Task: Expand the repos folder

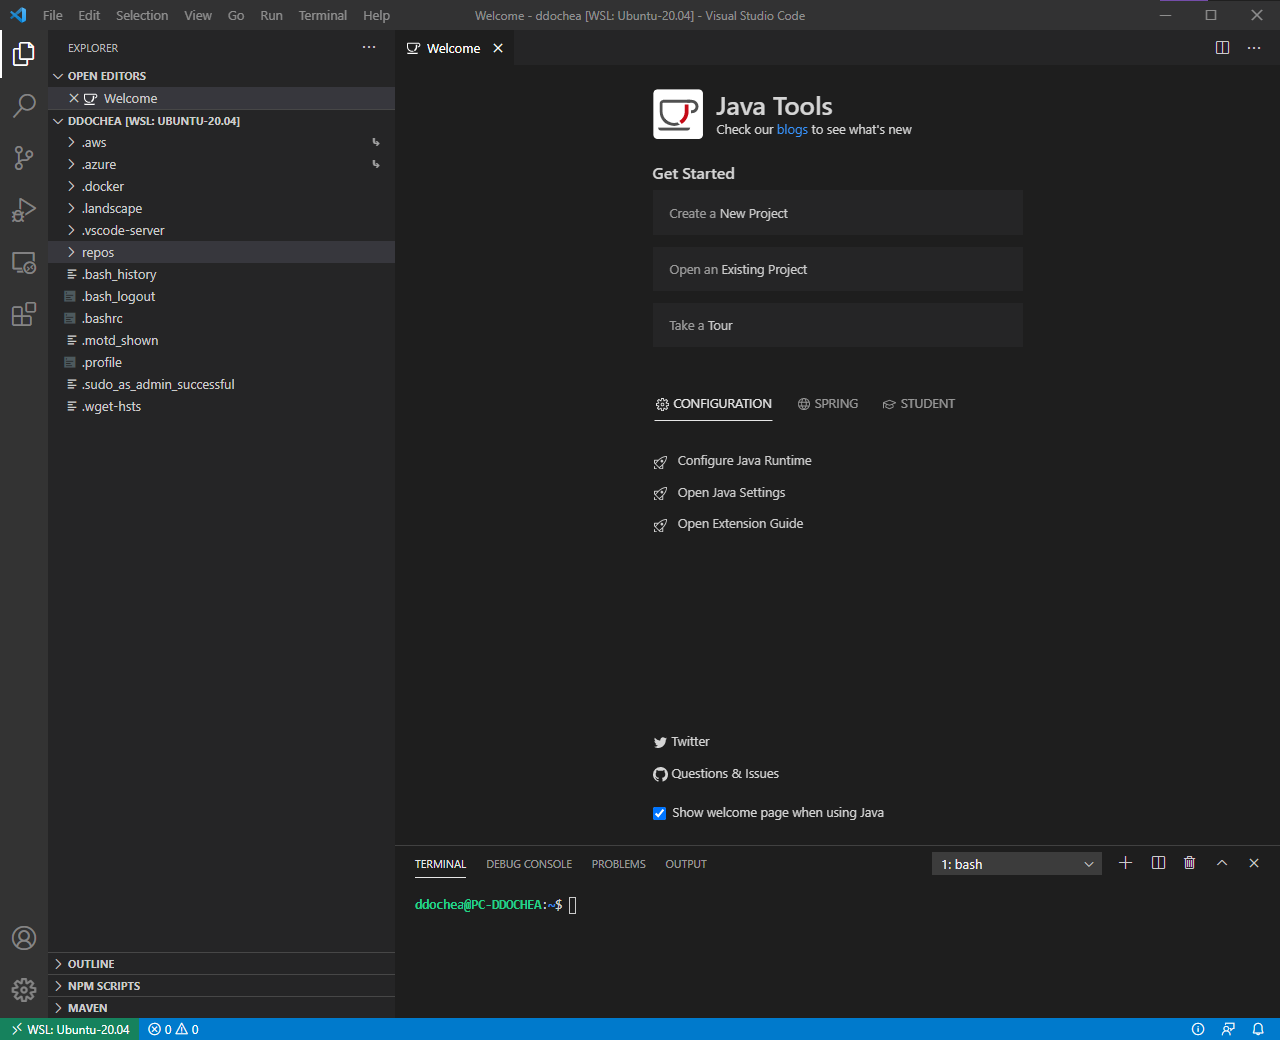Action: [x=221, y=252]
